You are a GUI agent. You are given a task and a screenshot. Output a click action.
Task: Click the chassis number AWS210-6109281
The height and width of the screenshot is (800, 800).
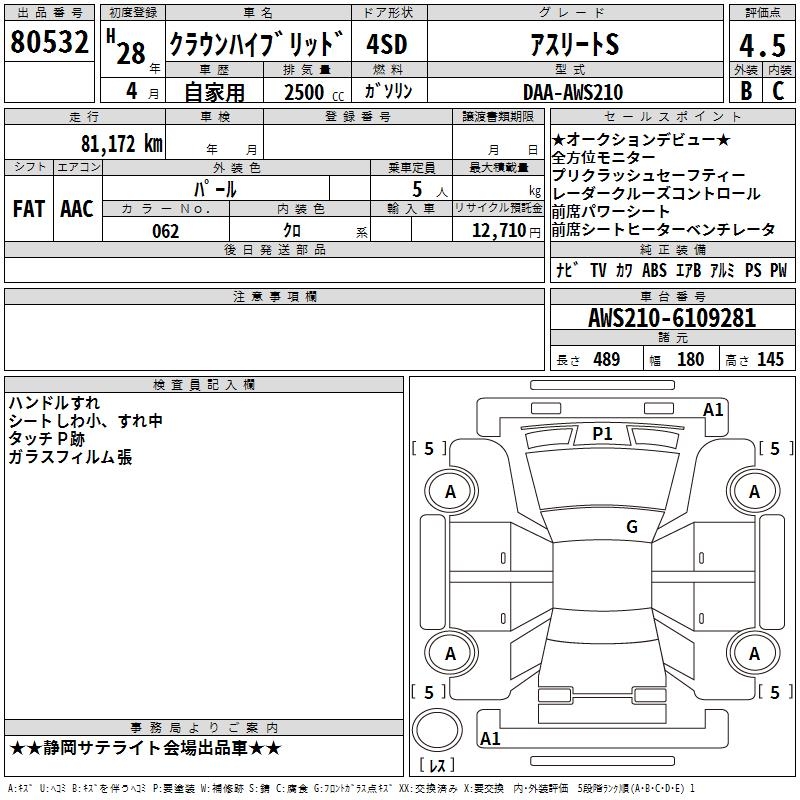(x=671, y=319)
